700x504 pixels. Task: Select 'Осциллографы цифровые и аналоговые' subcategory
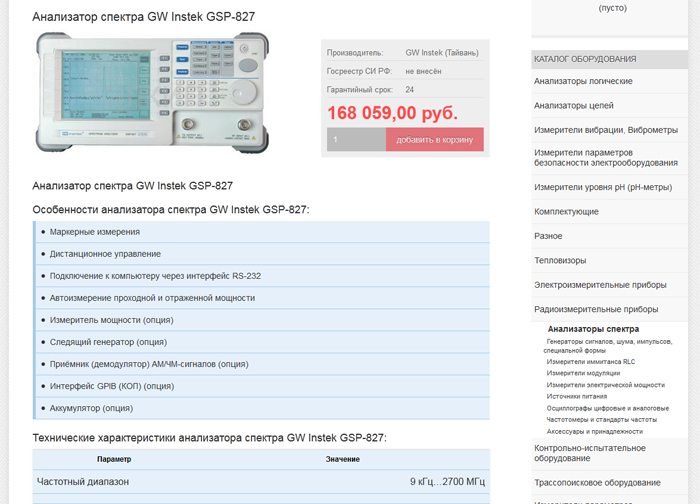pos(608,408)
